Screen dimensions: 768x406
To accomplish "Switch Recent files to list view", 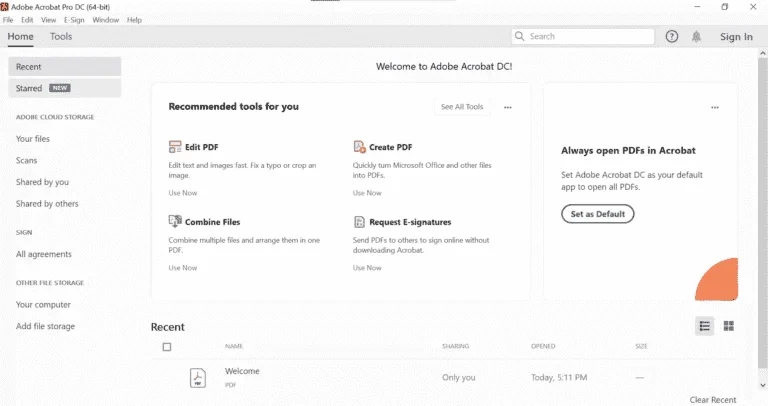I will 704,326.
